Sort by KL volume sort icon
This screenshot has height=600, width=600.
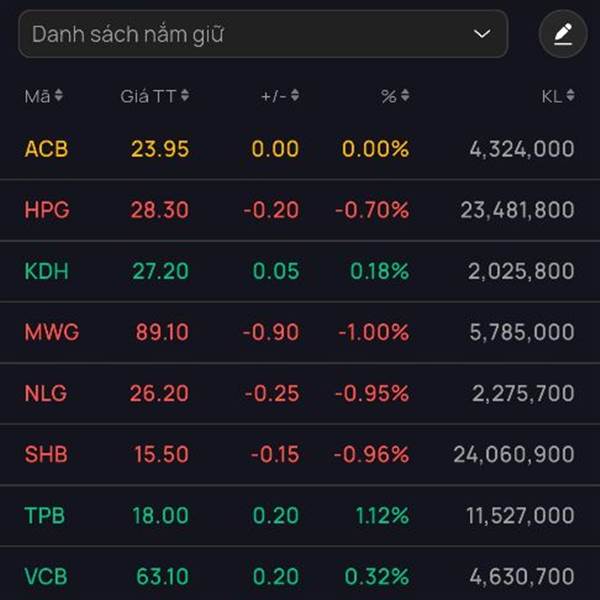pyautogui.click(x=570, y=96)
